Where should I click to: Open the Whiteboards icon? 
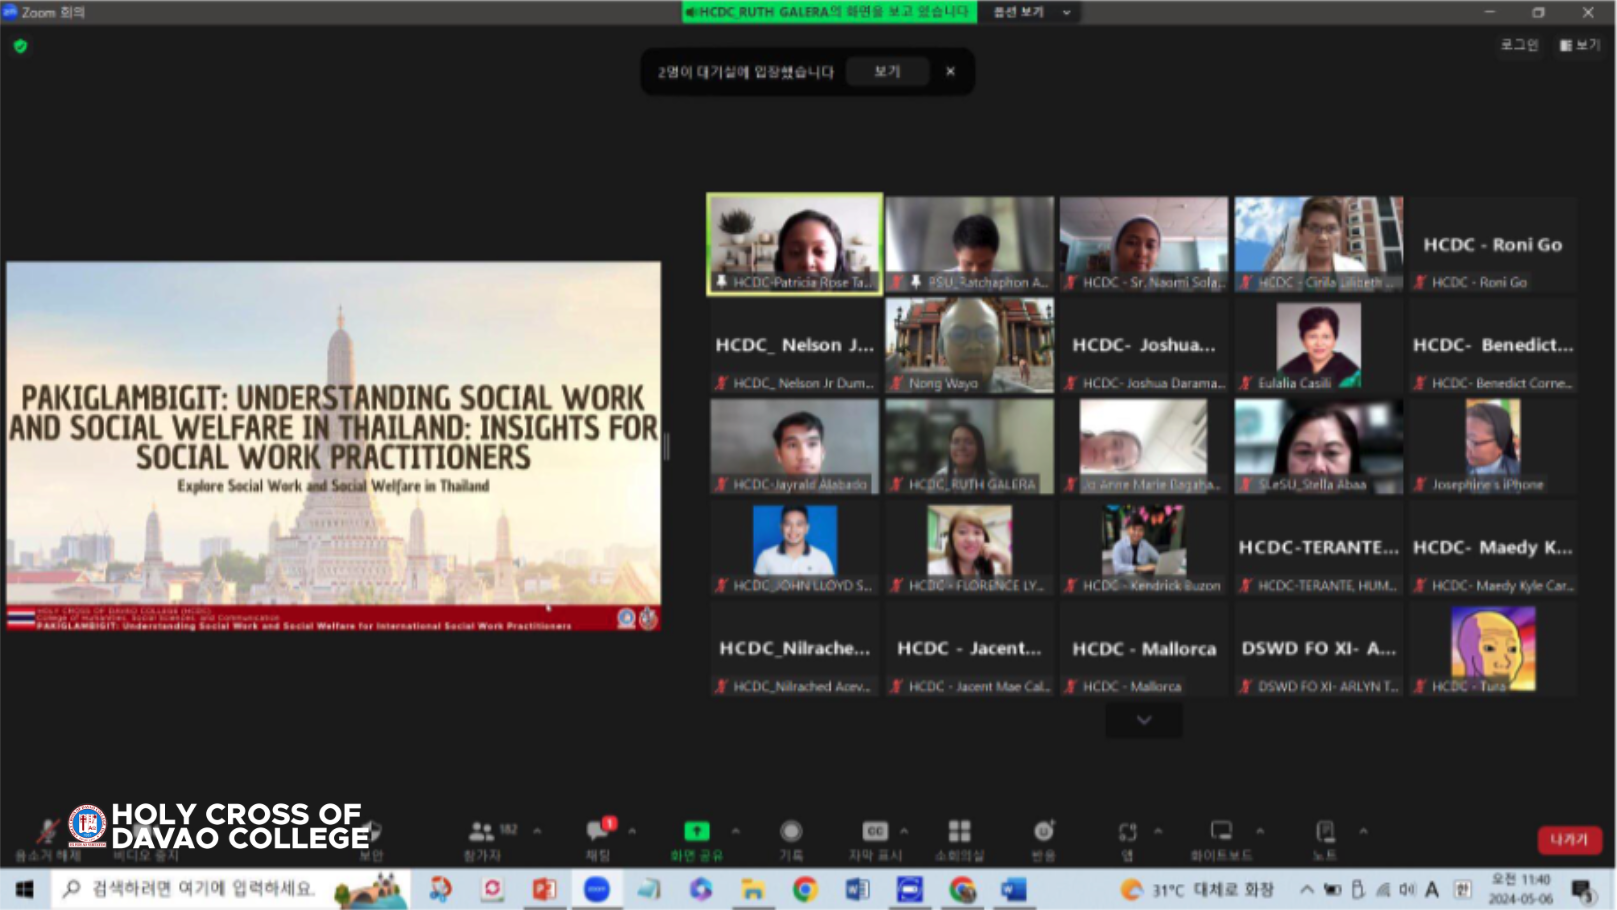[1221, 831]
